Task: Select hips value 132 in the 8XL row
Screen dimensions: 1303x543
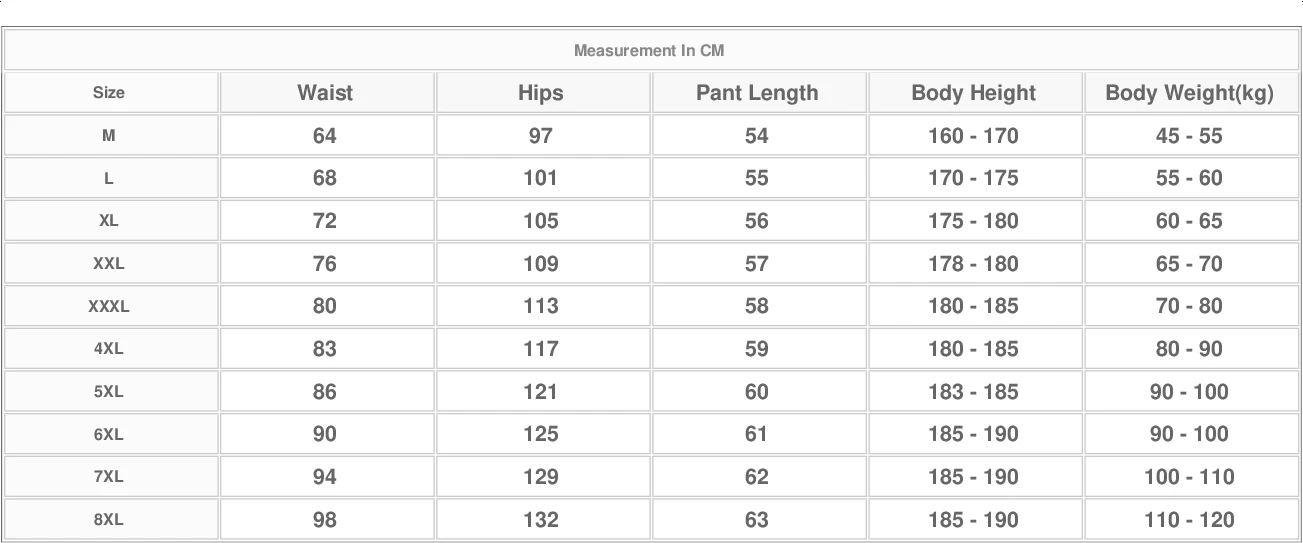Action: 541,520
